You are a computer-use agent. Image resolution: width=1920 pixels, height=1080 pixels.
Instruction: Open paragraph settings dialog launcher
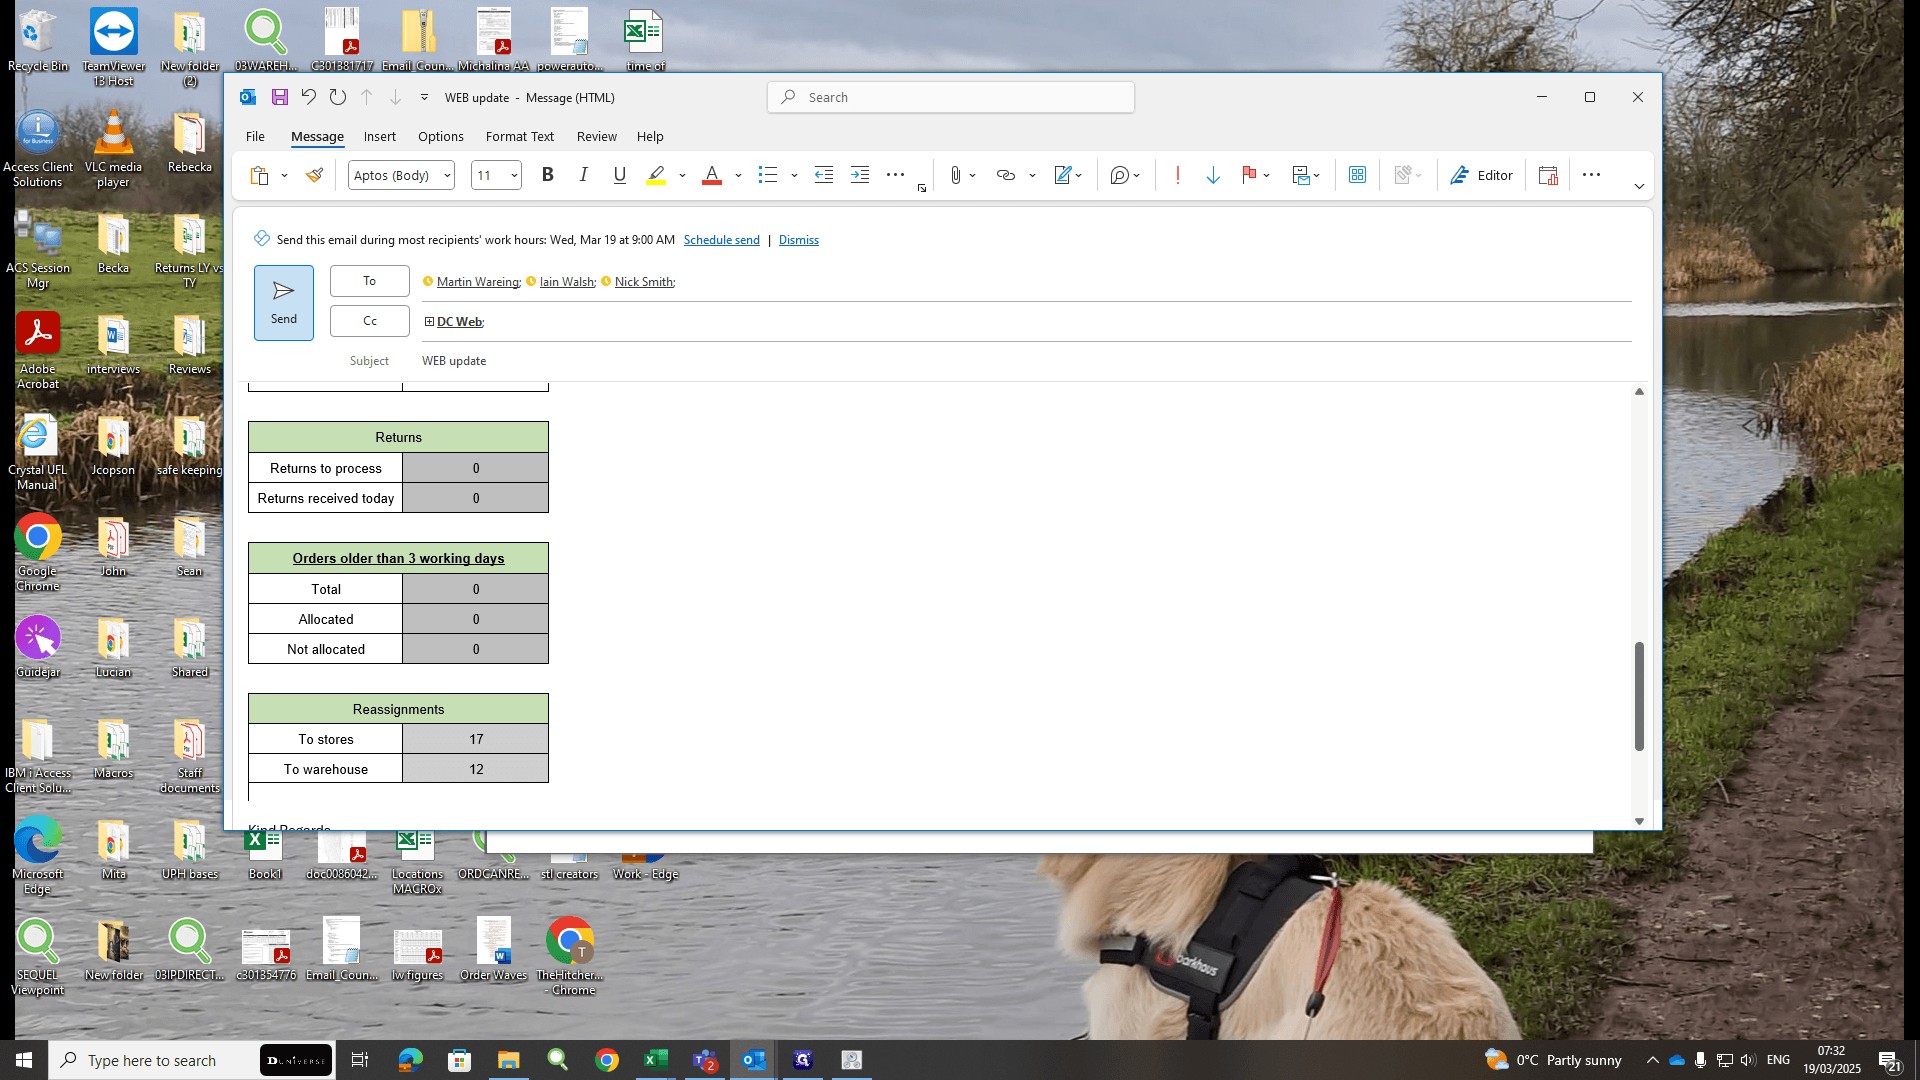pos(922,188)
